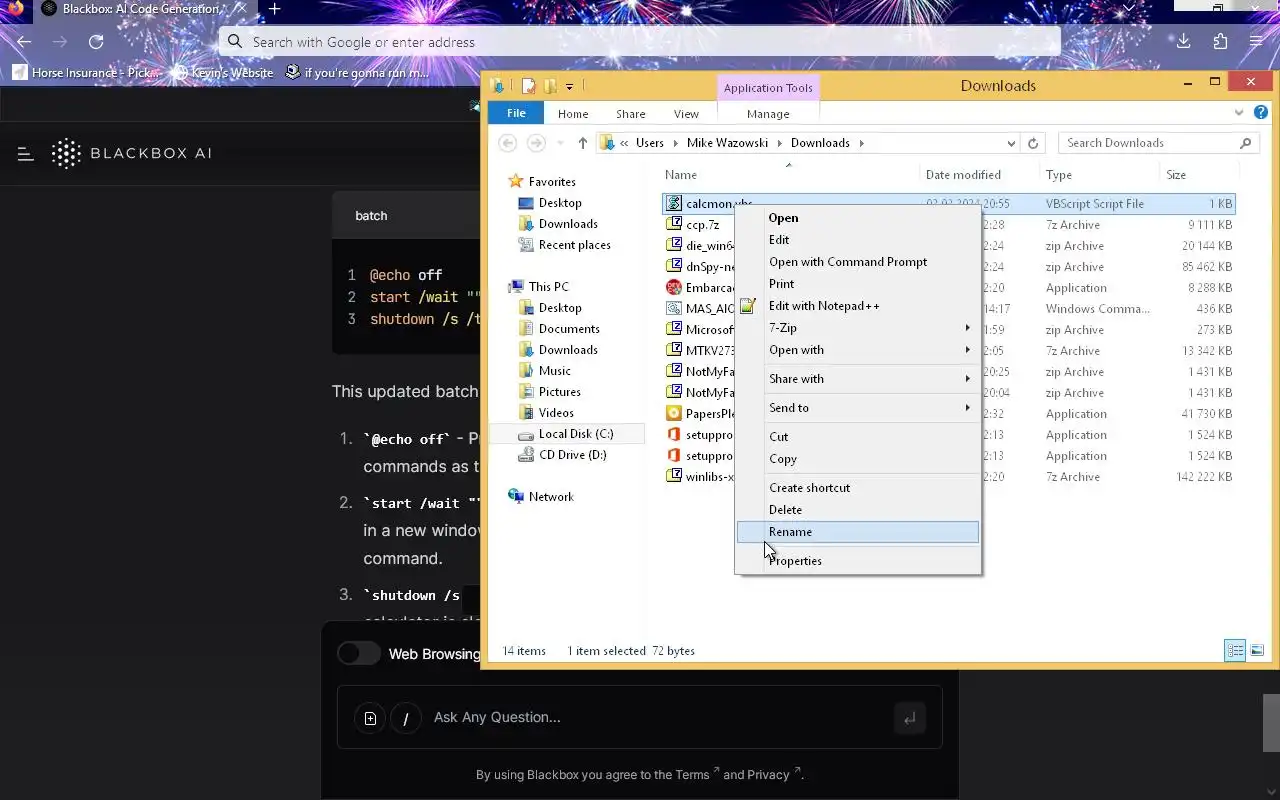Focus the Firefox address bar
The image size is (1280, 800).
point(640,42)
